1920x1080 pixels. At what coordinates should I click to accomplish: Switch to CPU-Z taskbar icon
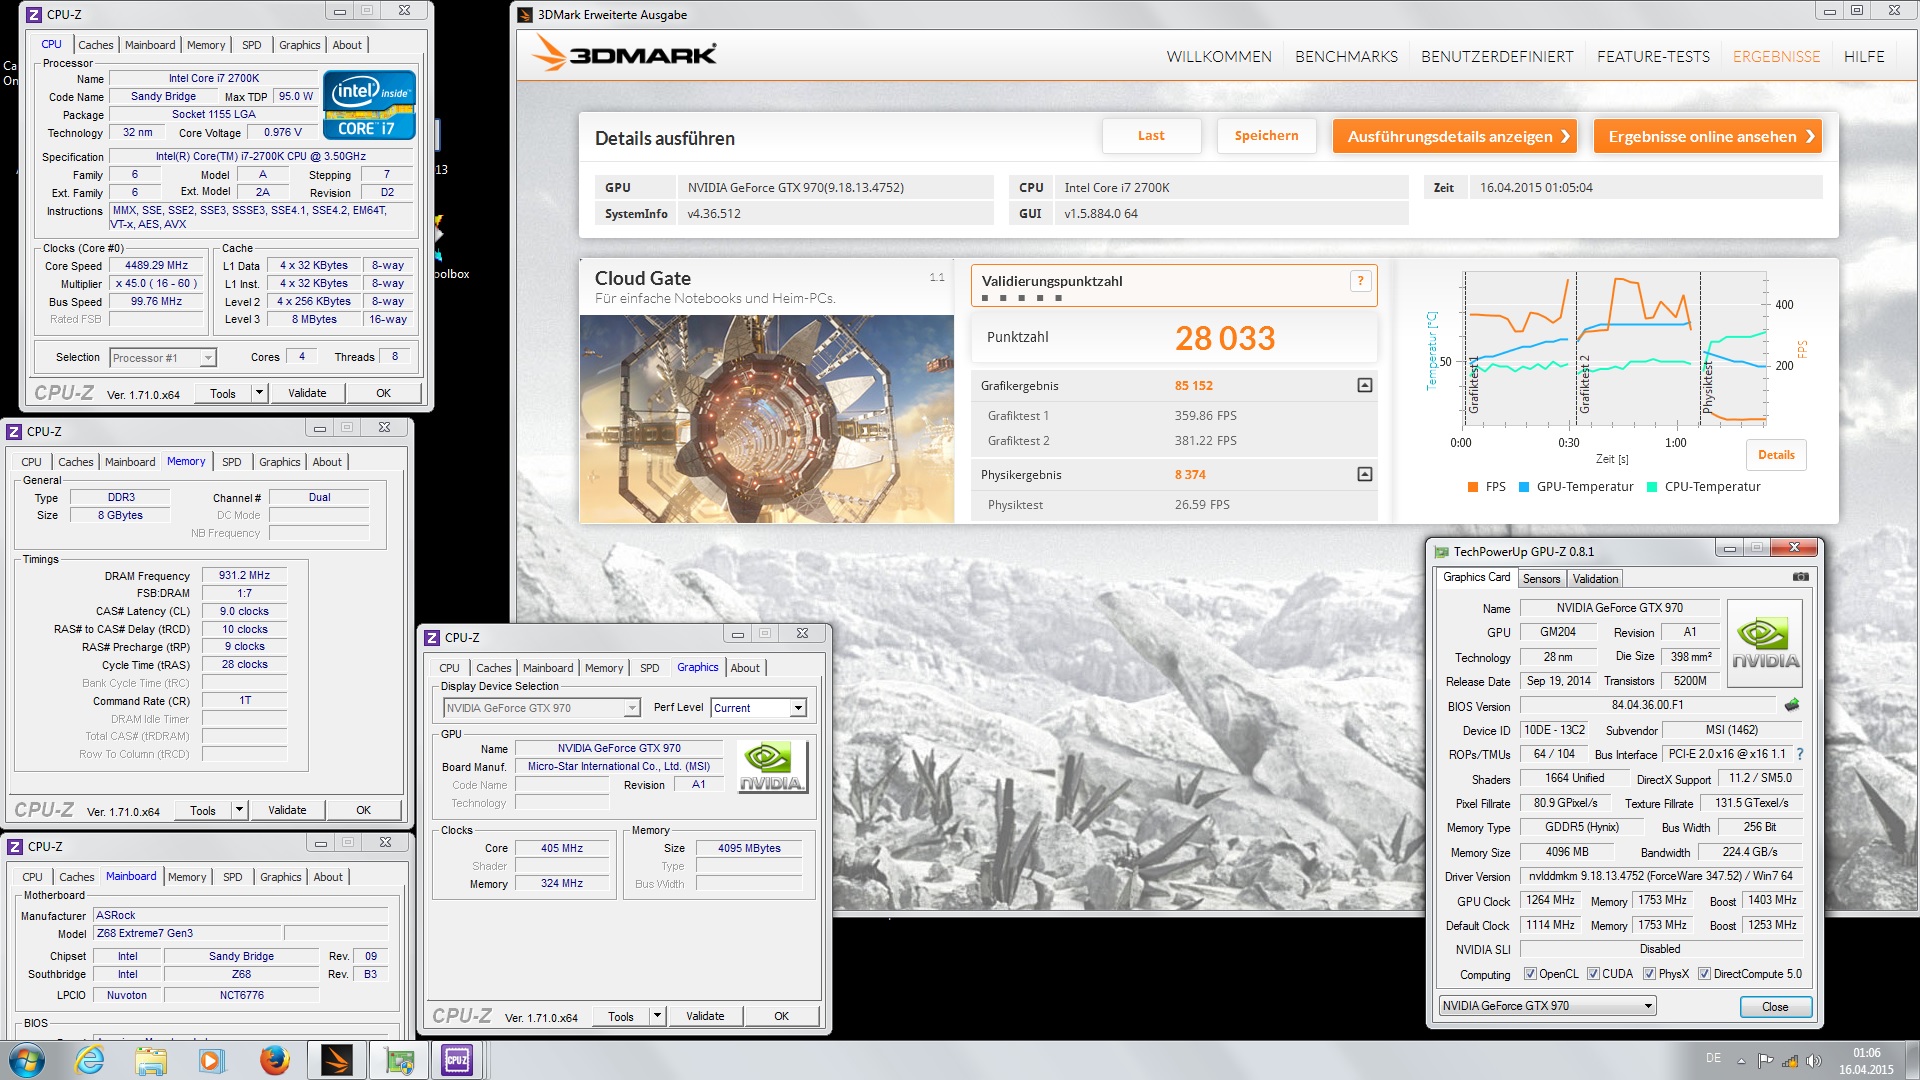coord(458,1060)
